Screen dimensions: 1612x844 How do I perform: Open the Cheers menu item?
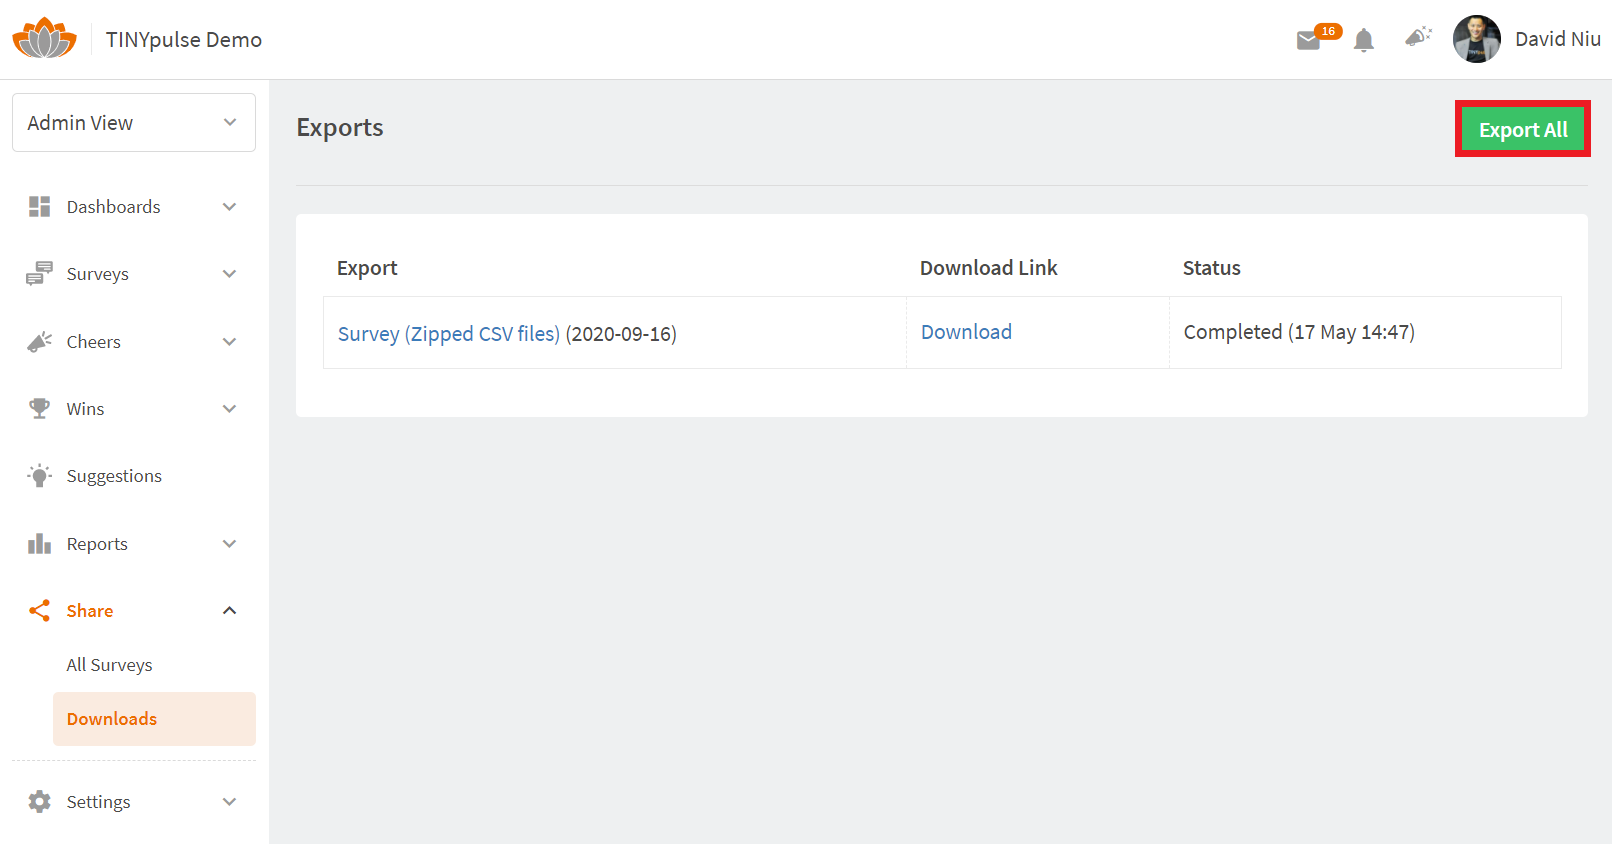pyautogui.click(x=94, y=342)
